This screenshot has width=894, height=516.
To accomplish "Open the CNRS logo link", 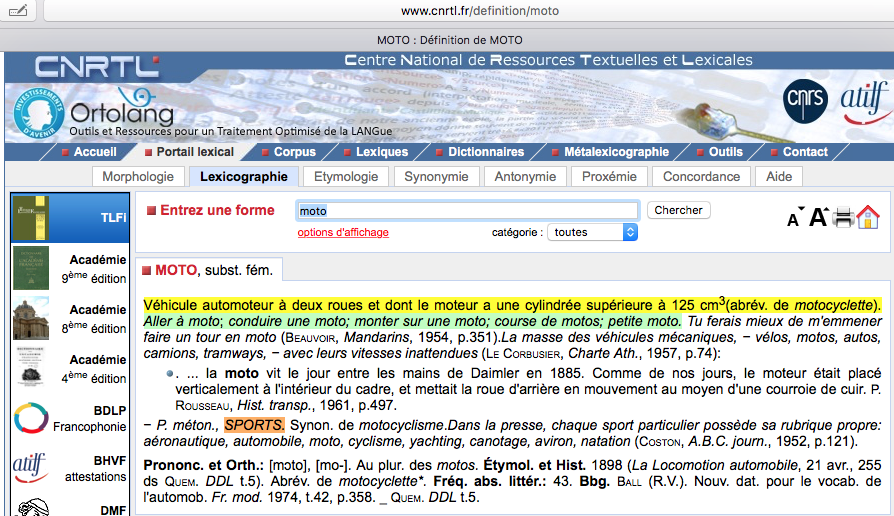I will [x=805, y=101].
